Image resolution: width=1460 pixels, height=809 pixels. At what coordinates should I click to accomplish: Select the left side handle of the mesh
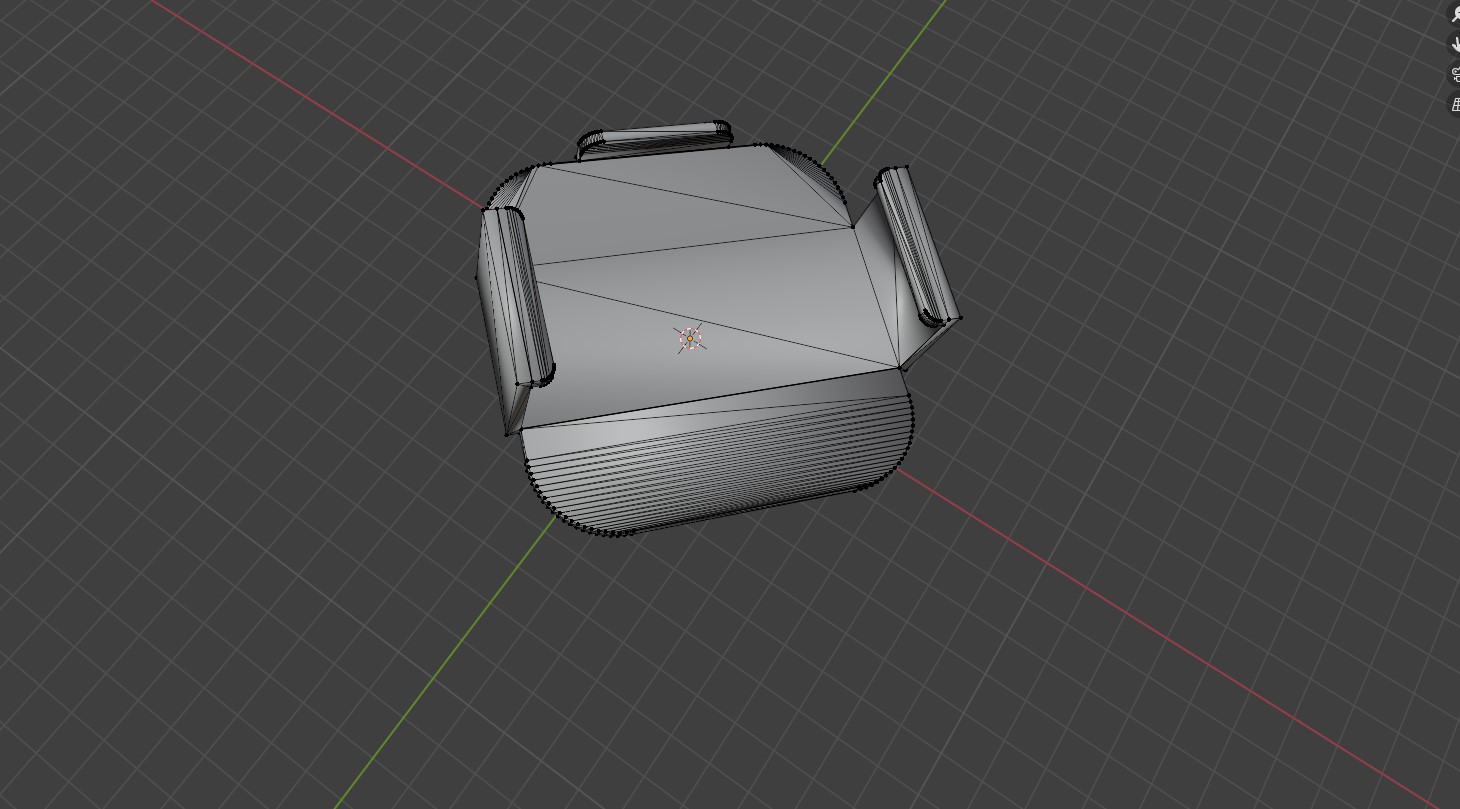tap(517, 300)
